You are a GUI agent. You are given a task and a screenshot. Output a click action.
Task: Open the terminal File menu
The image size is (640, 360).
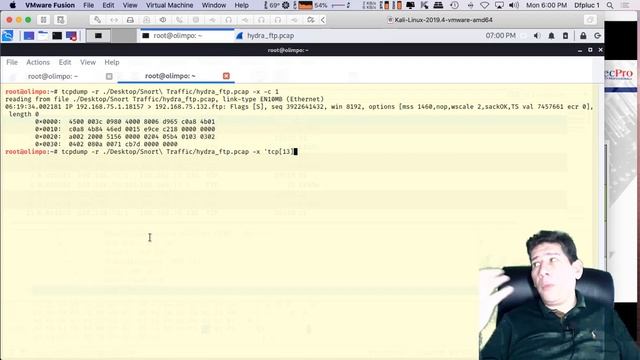12,62
